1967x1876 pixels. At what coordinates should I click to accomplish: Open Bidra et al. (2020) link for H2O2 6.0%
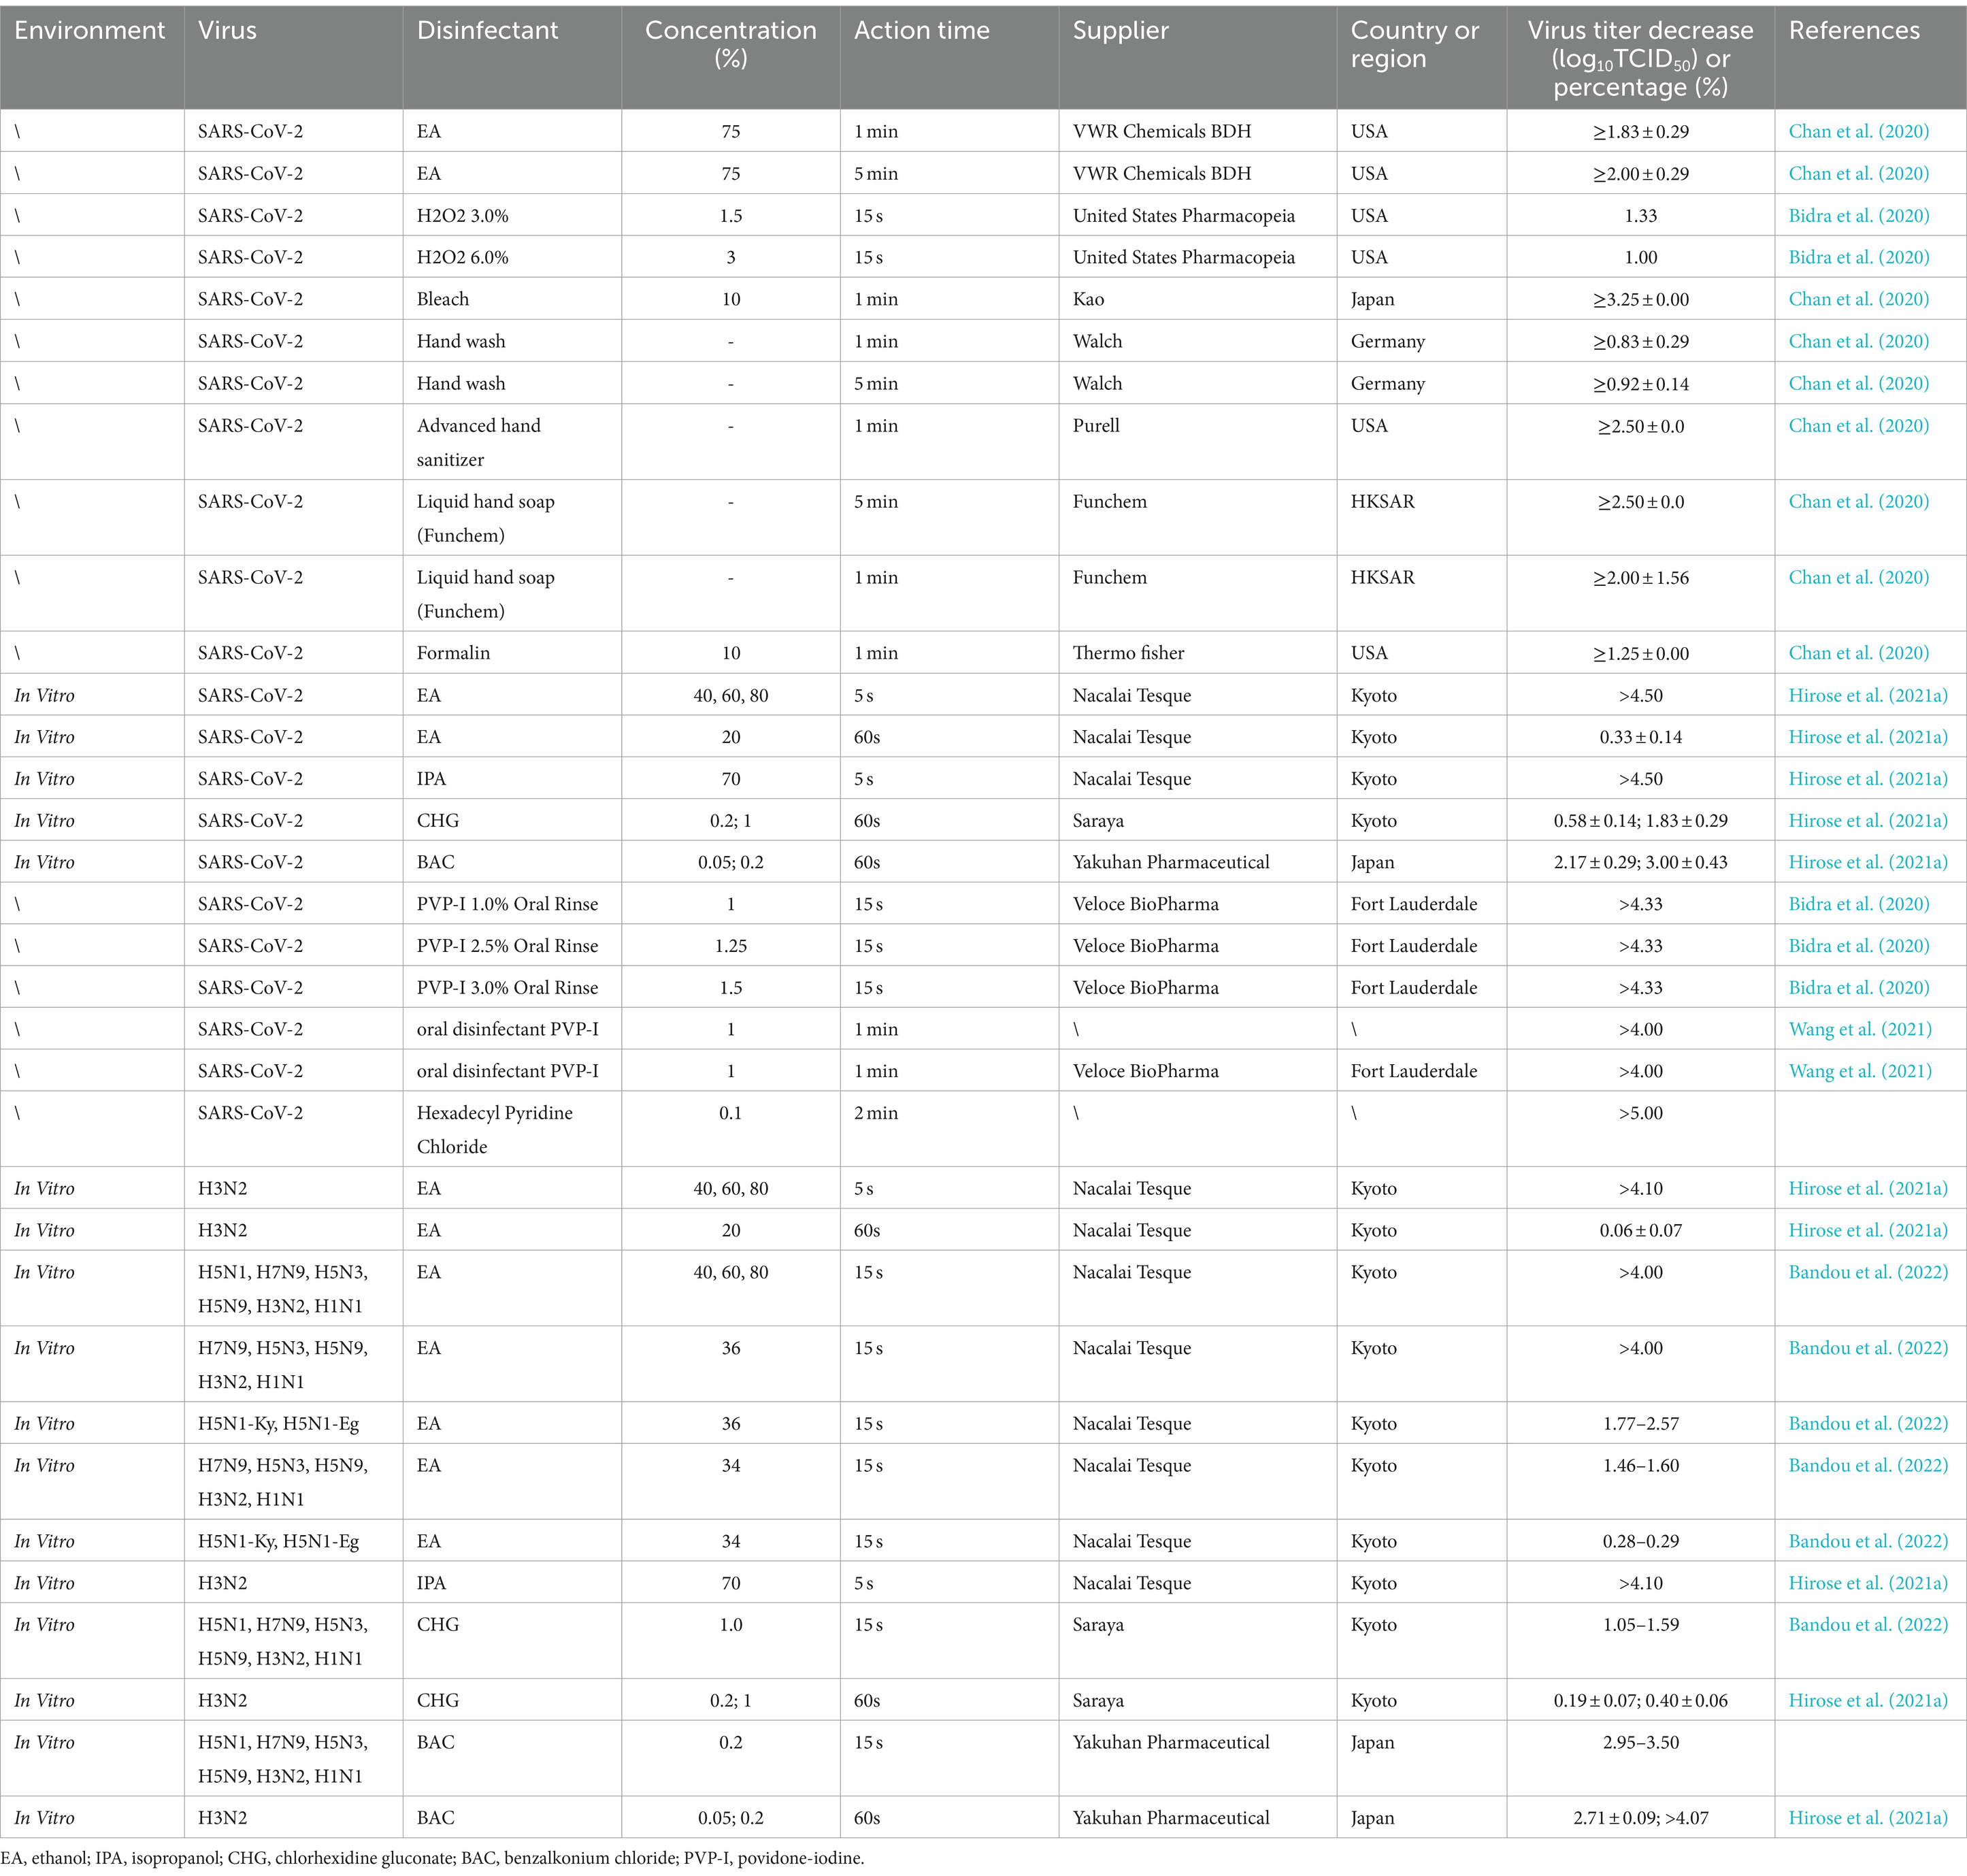pyautogui.click(x=1858, y=257)
